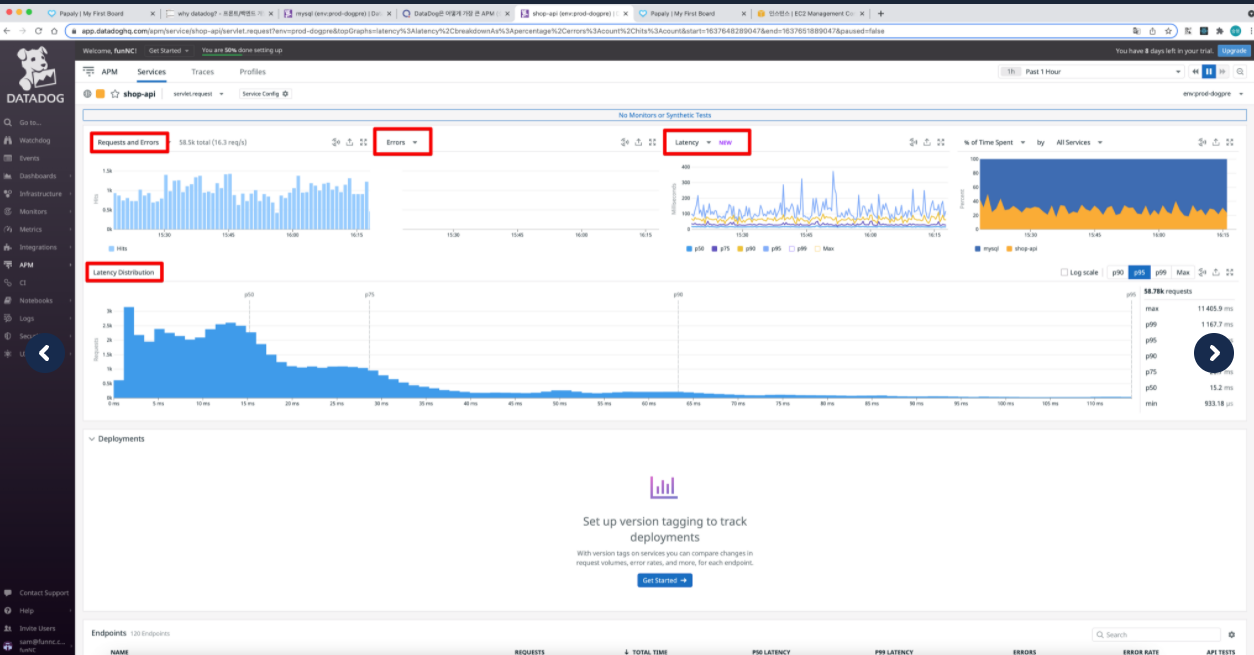Viewport: 1254px width, 655px height.
Task: Fullscreen the Latency Distribution graph
Action: [1229, 272]
